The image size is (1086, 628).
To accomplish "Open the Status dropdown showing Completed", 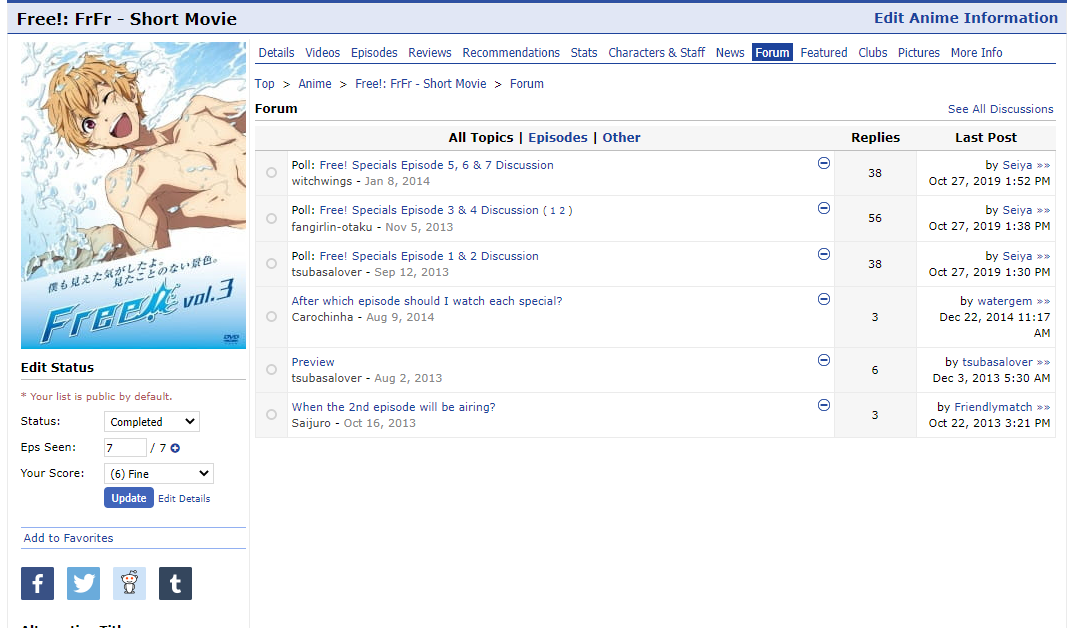I will pos(152,422).
